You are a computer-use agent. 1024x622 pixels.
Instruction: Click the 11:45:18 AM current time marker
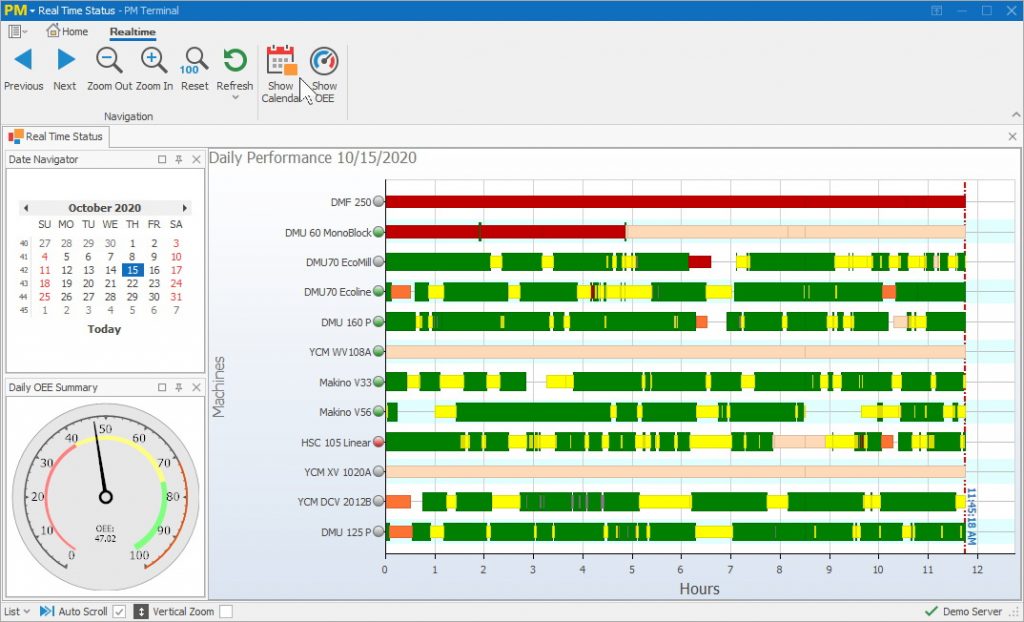tap(971, 516)
